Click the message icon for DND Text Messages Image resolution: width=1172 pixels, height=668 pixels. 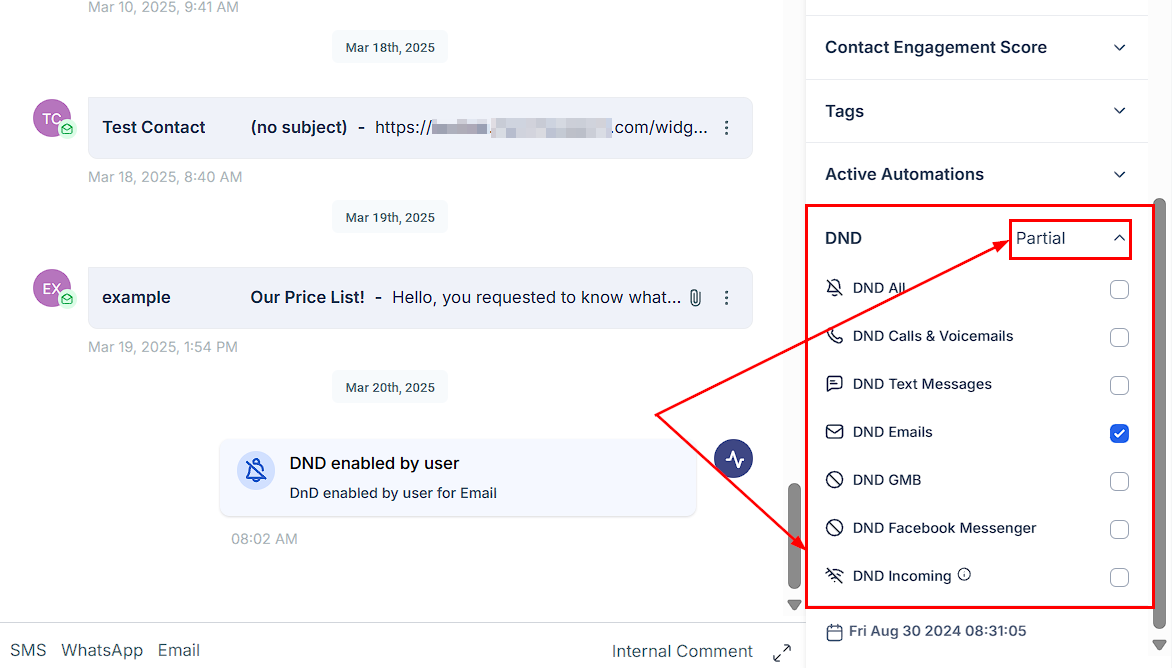pyautogui.click(x=834, y=384)
